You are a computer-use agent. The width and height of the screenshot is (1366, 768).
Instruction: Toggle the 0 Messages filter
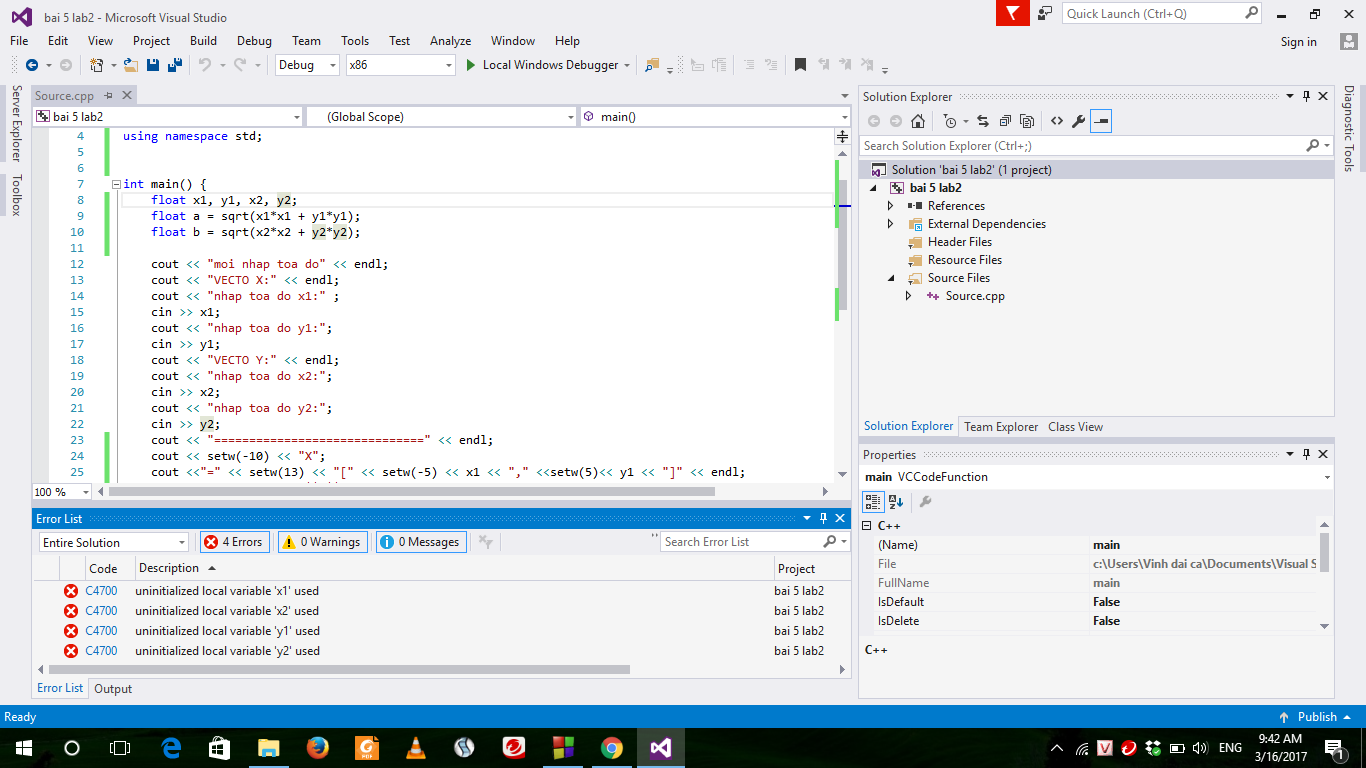(421, 542)
